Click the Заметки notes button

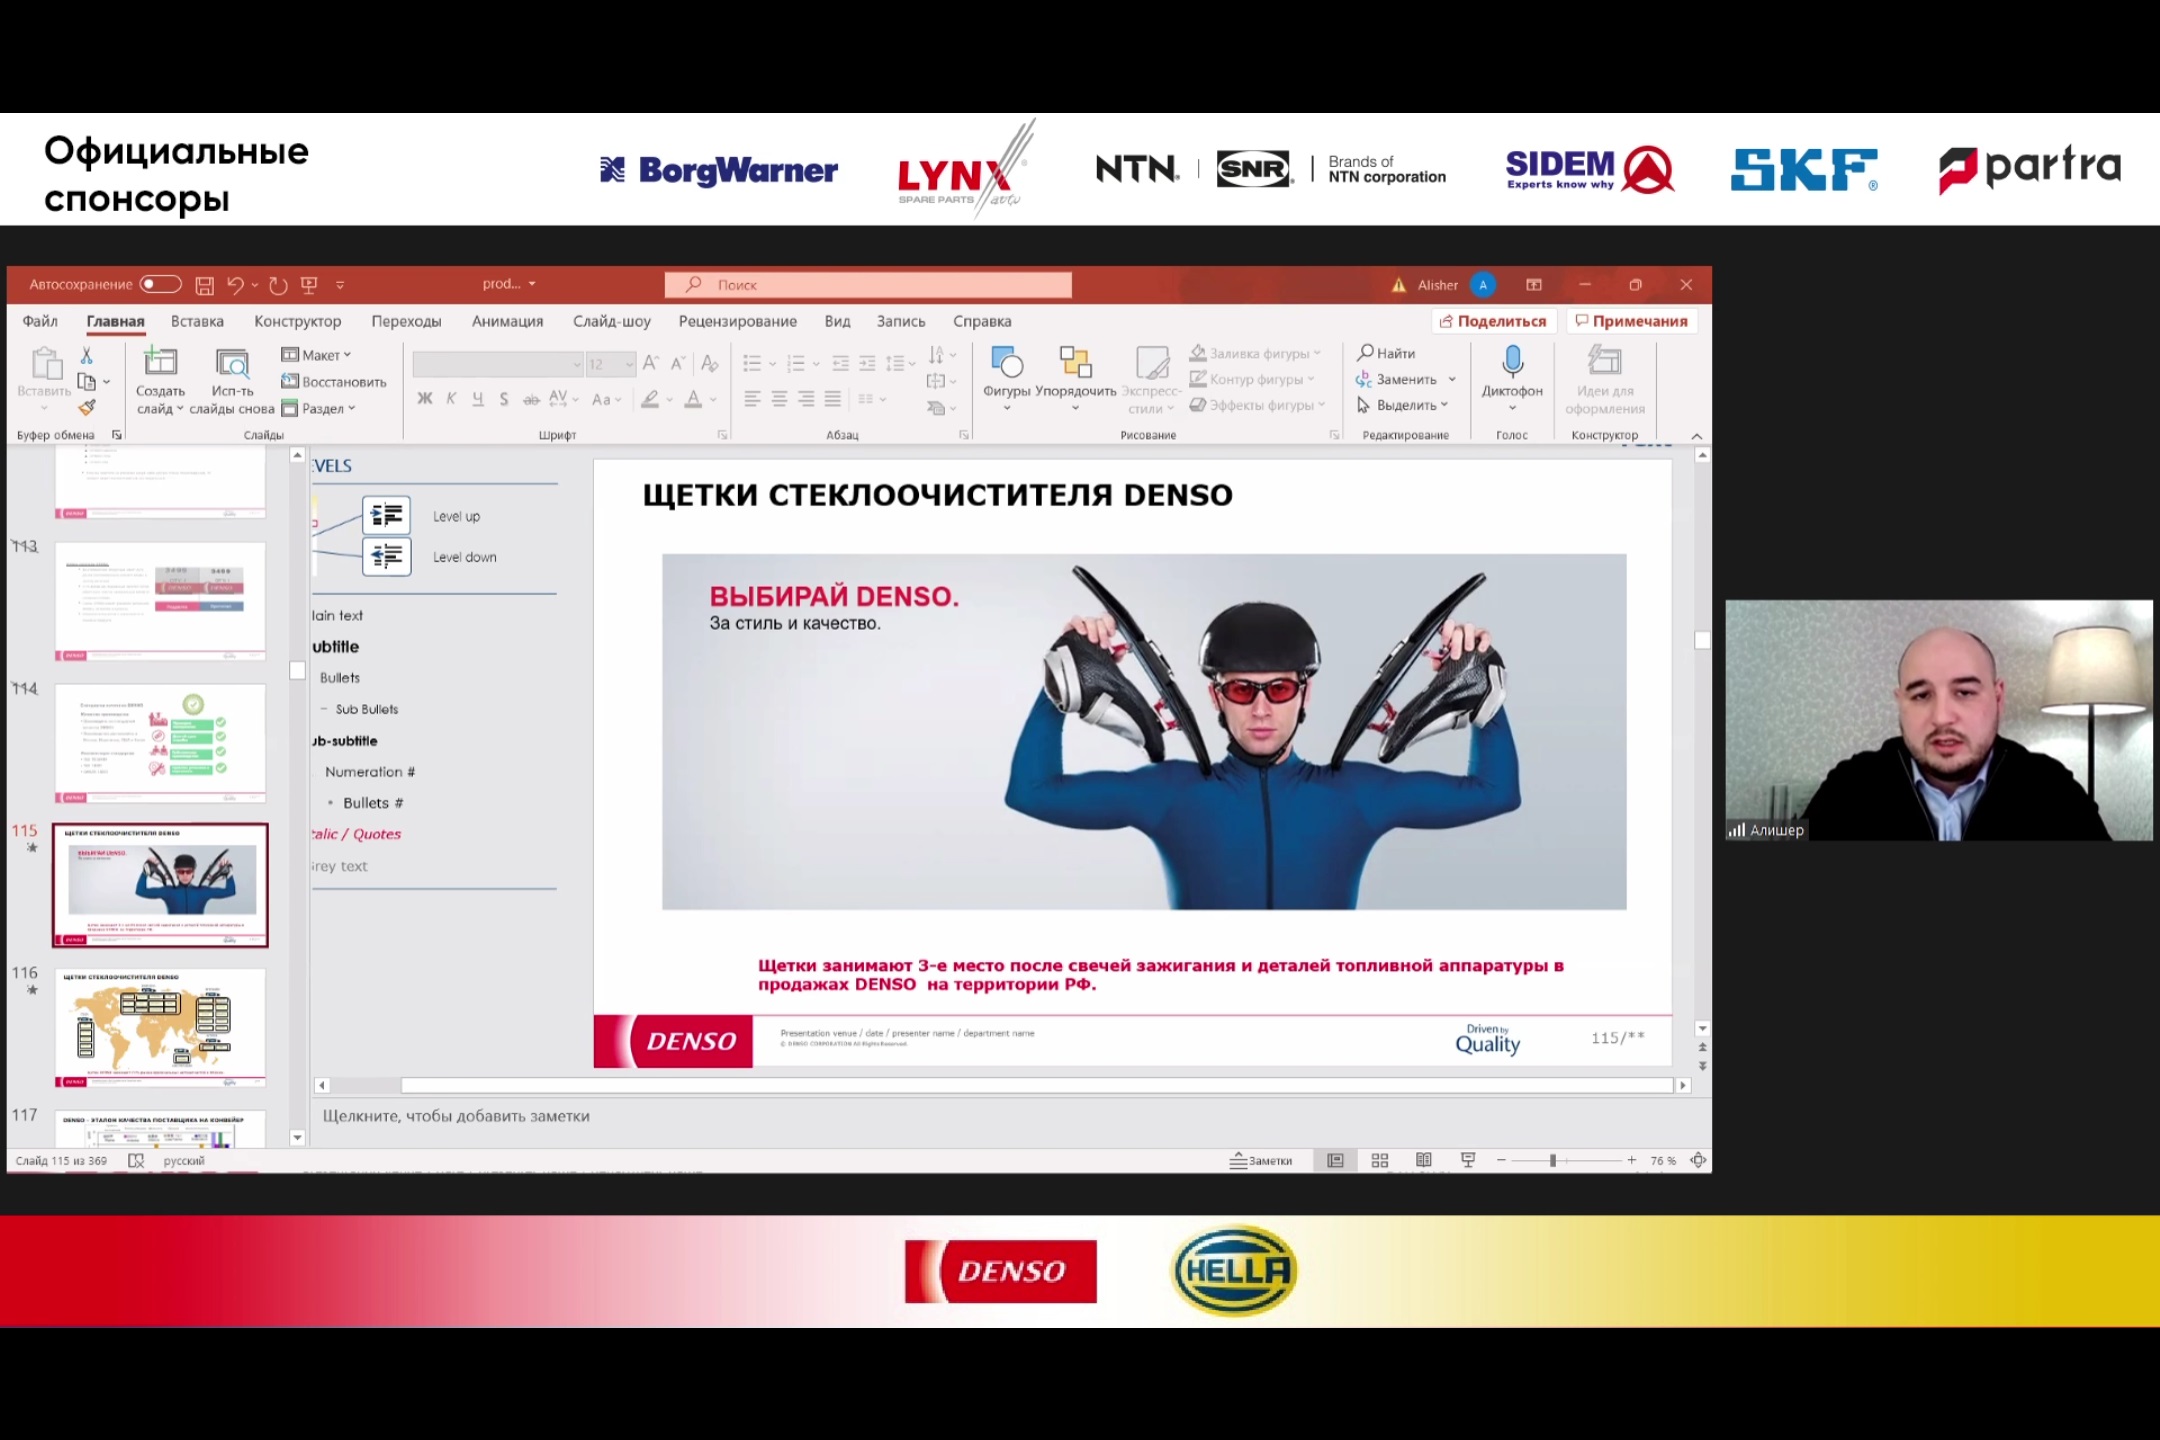[x=1261, y=1160]
